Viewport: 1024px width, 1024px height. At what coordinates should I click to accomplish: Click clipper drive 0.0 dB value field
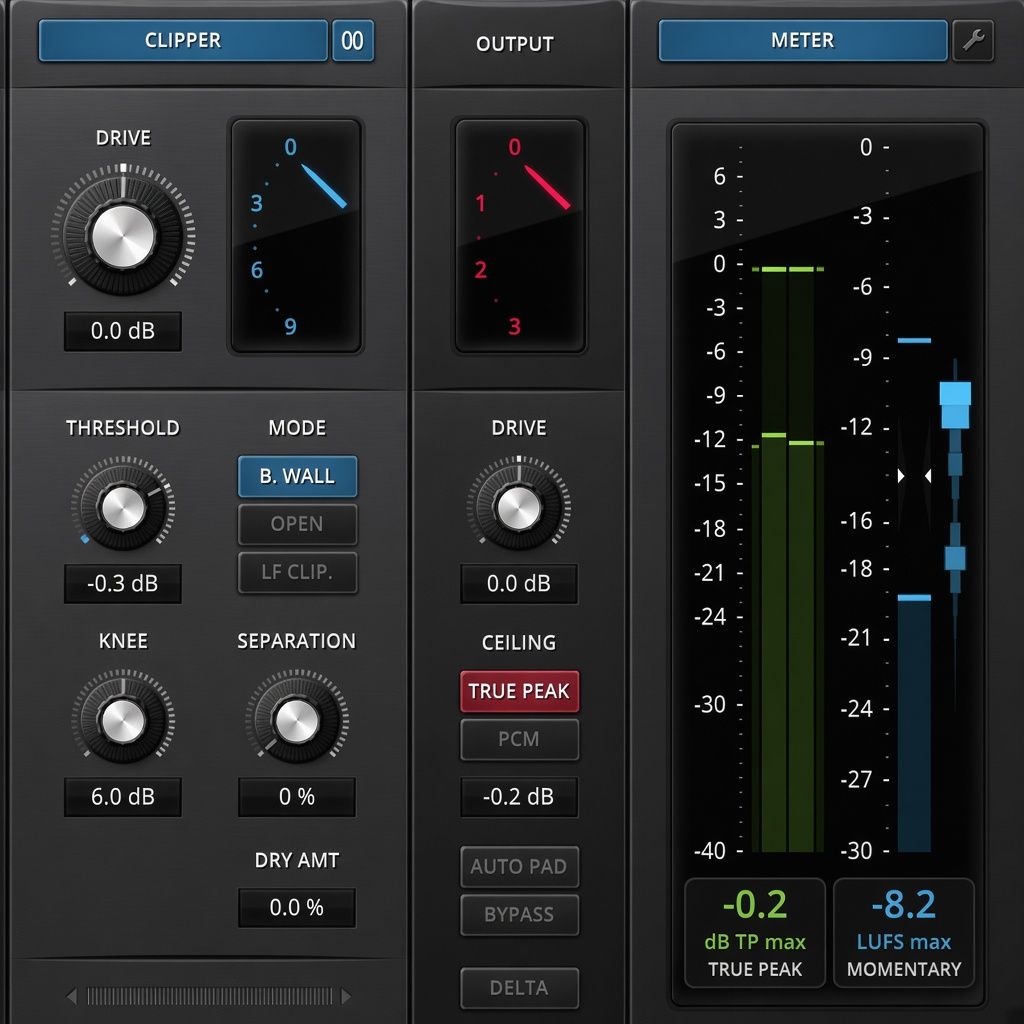(x=123, y=331)
